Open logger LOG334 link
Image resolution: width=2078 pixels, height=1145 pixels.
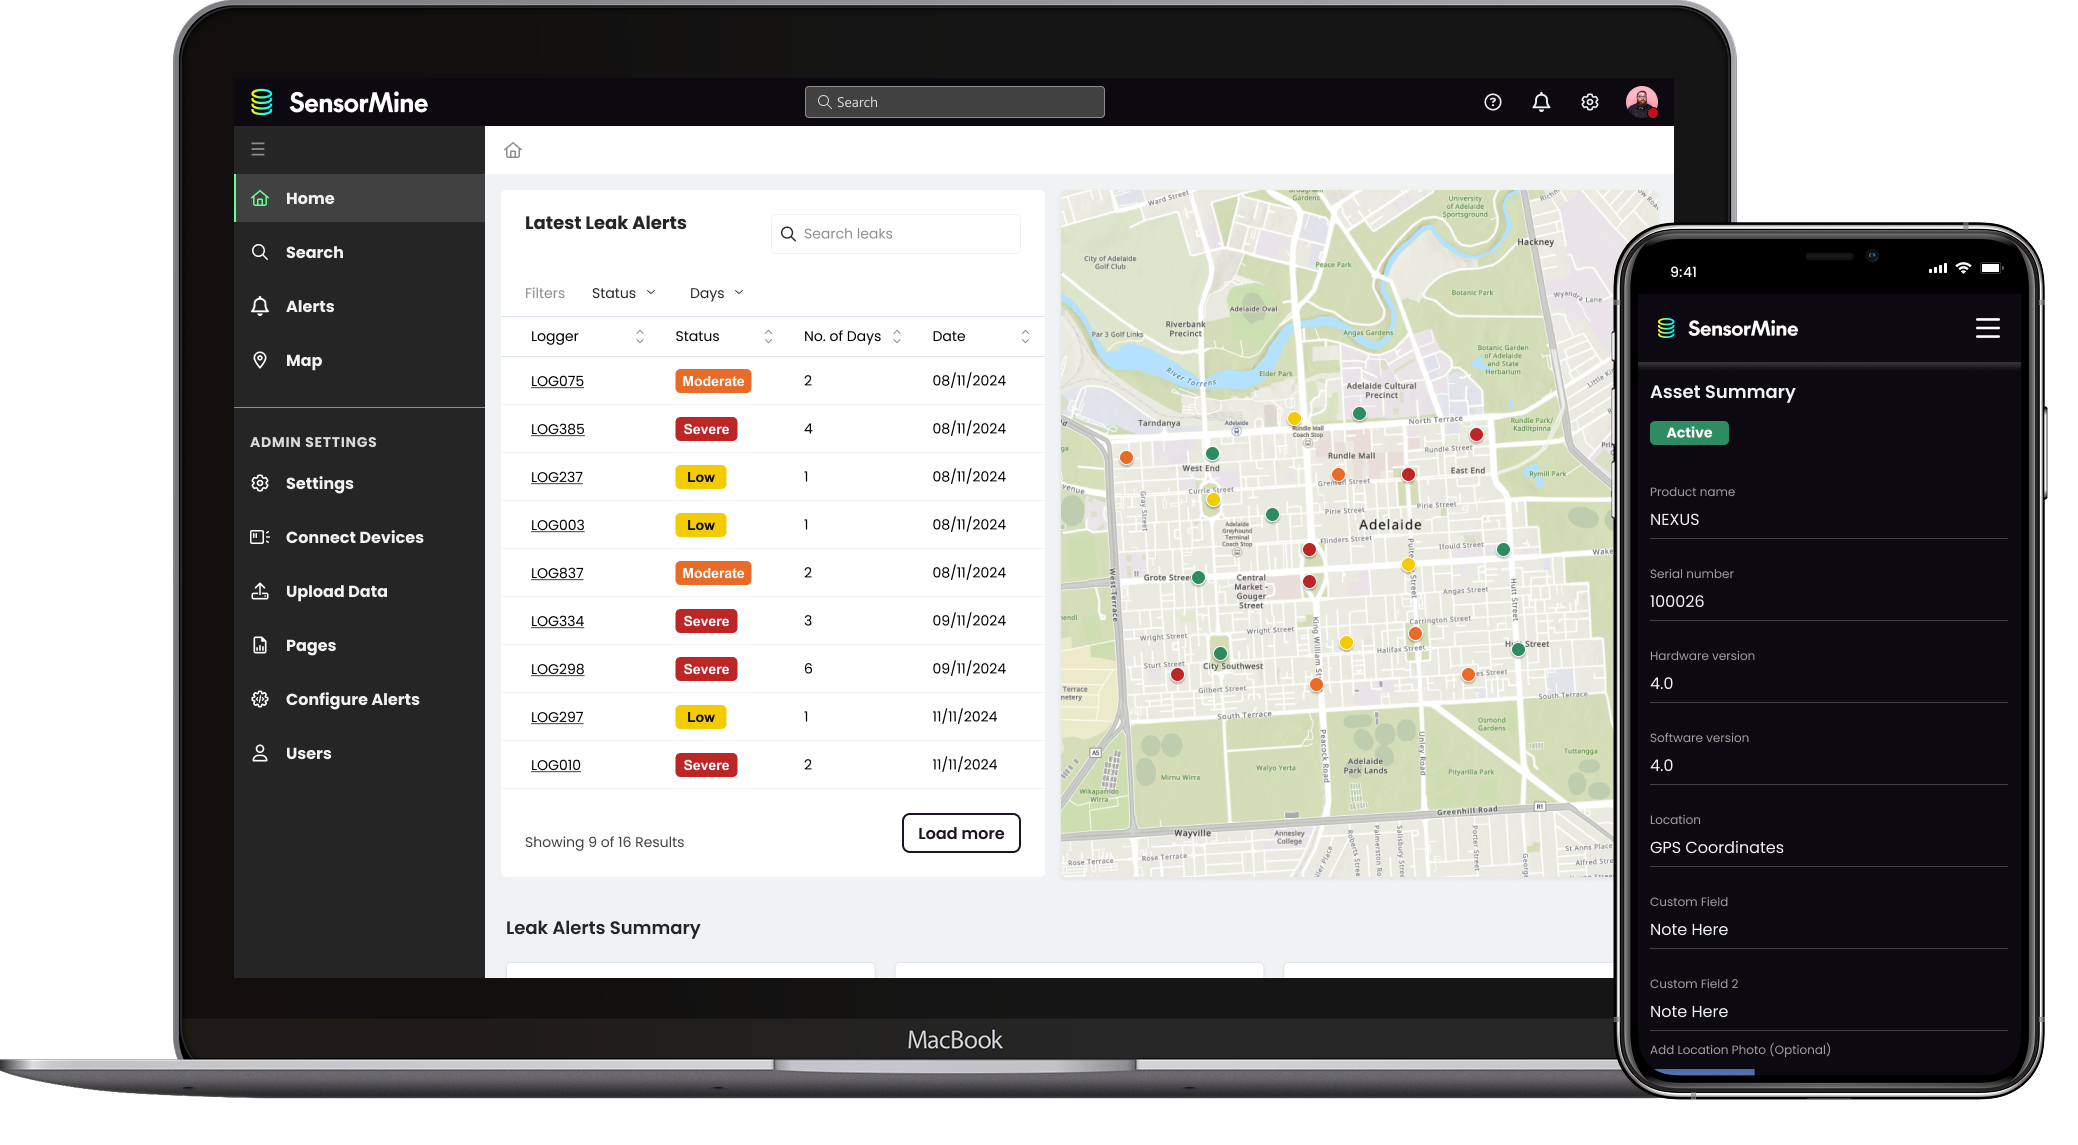(557, 621)
